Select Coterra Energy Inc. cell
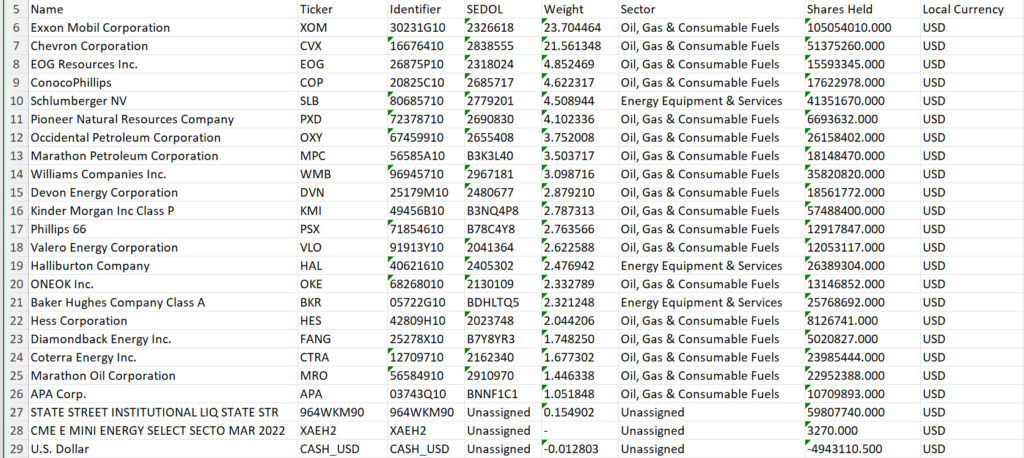The image size is (1024, 458). click(162, 357)
